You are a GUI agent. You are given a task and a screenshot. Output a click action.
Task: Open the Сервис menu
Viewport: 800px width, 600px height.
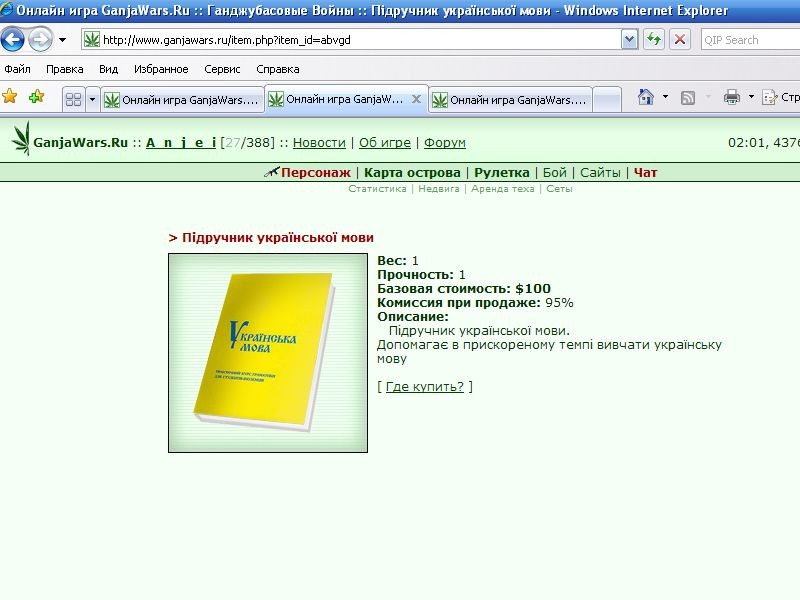point(222,69)
